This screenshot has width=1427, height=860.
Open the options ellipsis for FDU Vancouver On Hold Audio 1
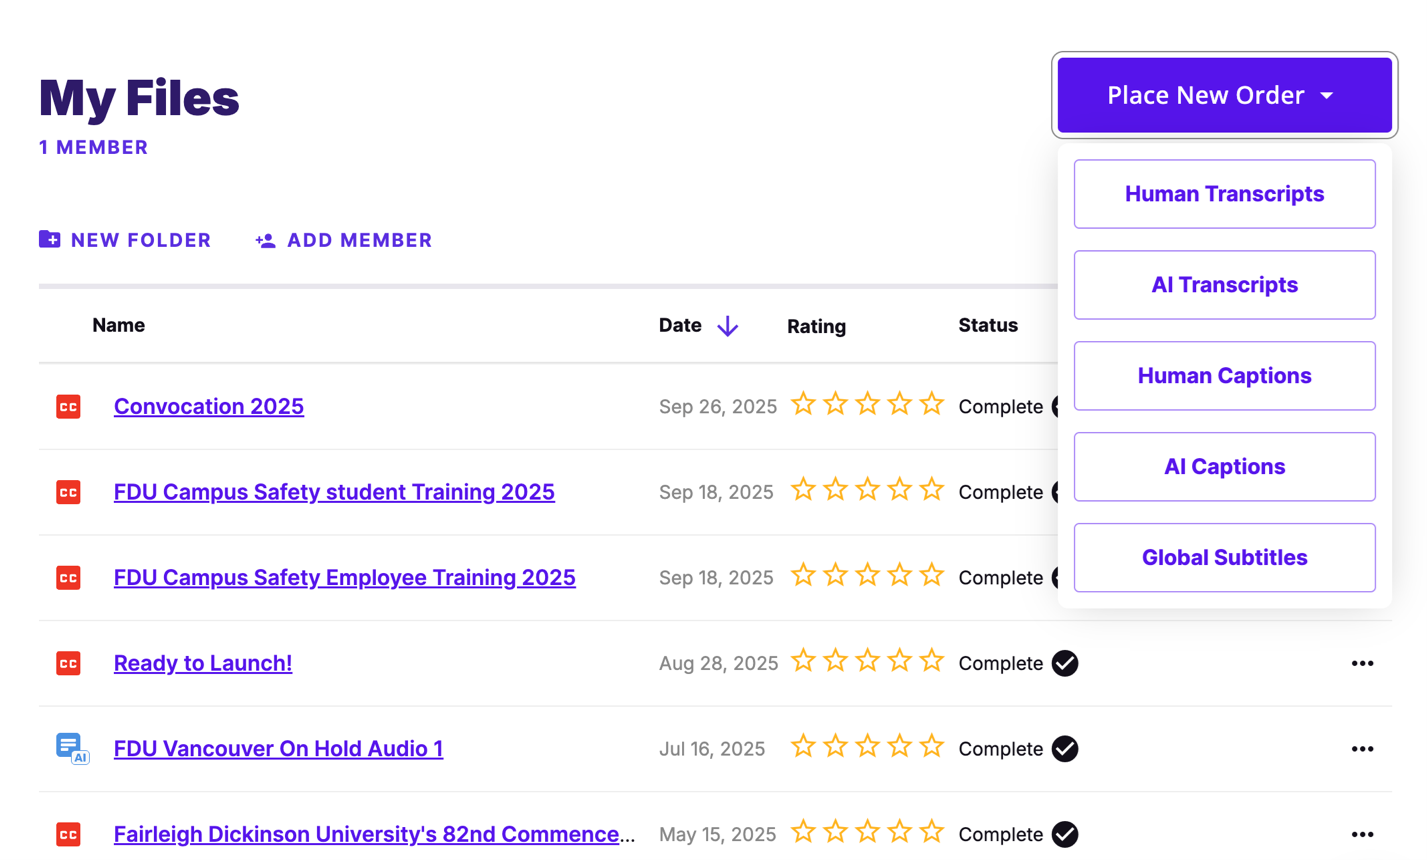click(x=1362, y=748)
